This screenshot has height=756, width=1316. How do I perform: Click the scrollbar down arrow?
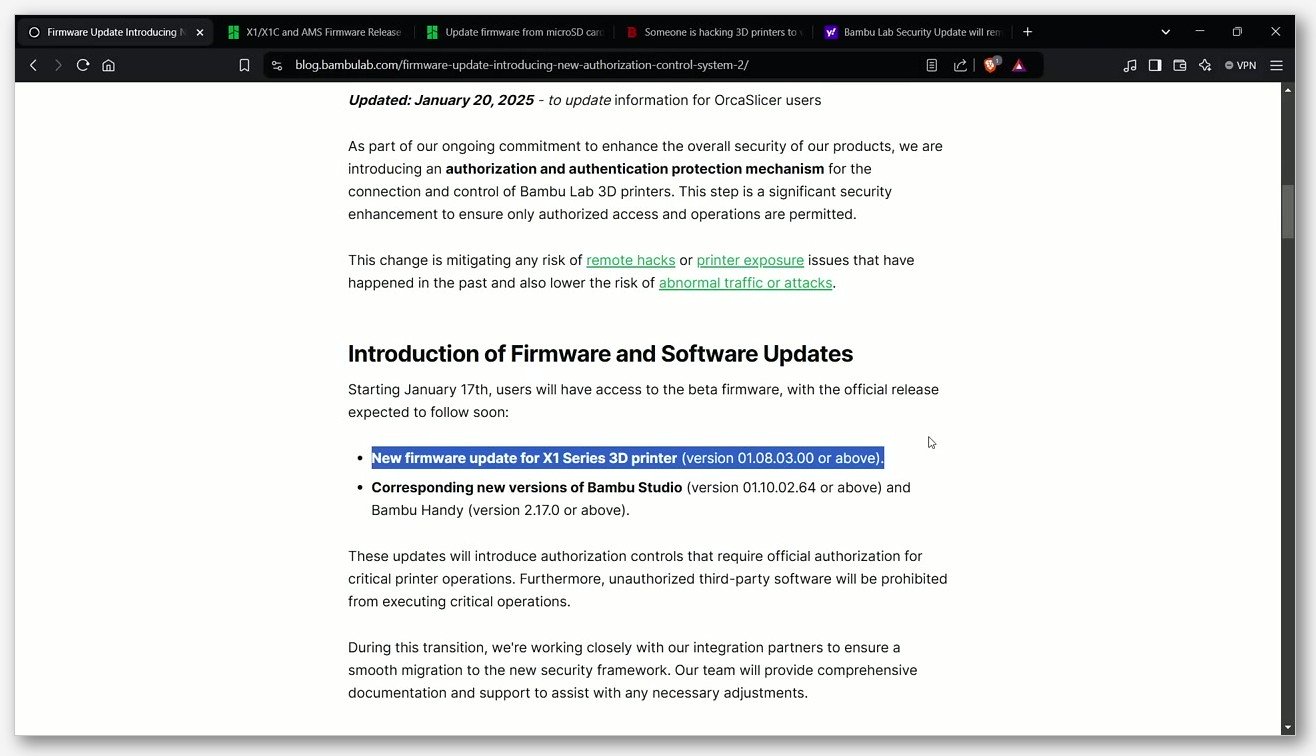point(1288,727)
